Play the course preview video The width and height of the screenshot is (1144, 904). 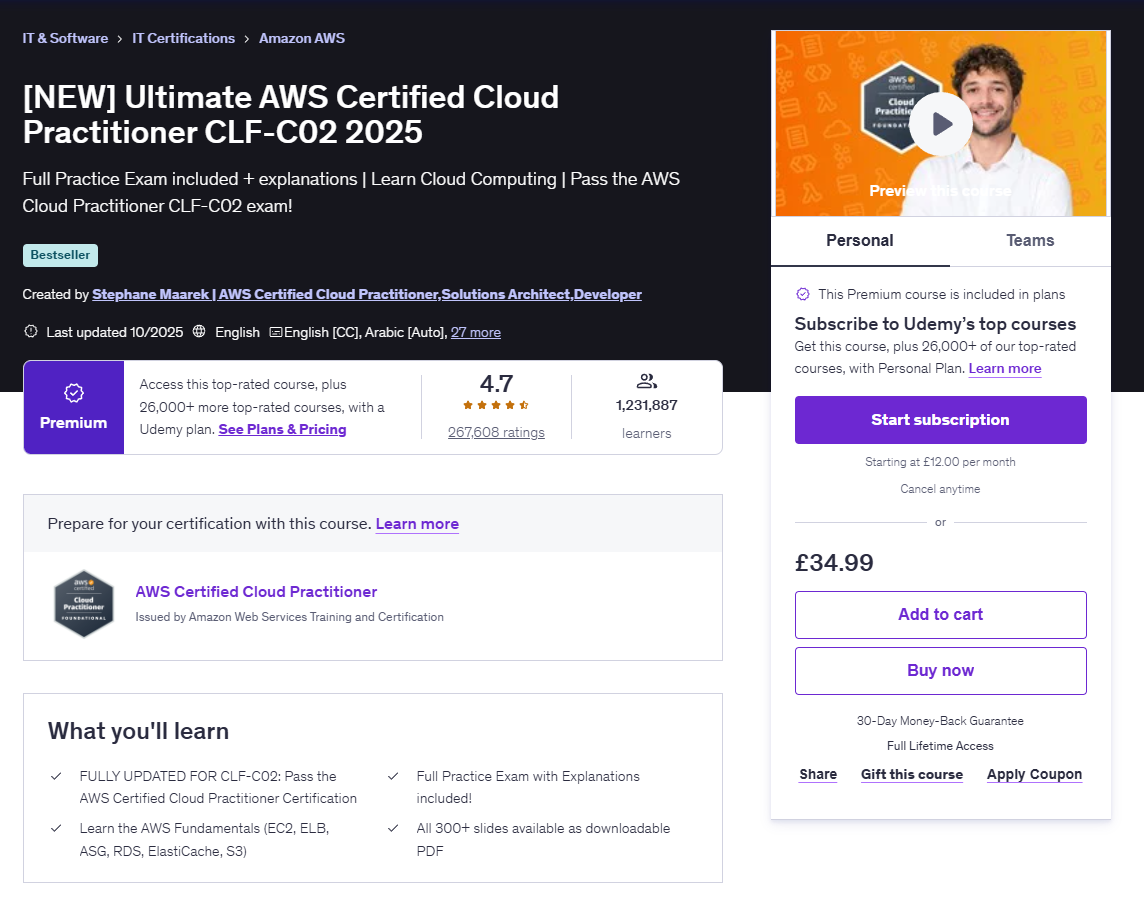coord(941,124)
